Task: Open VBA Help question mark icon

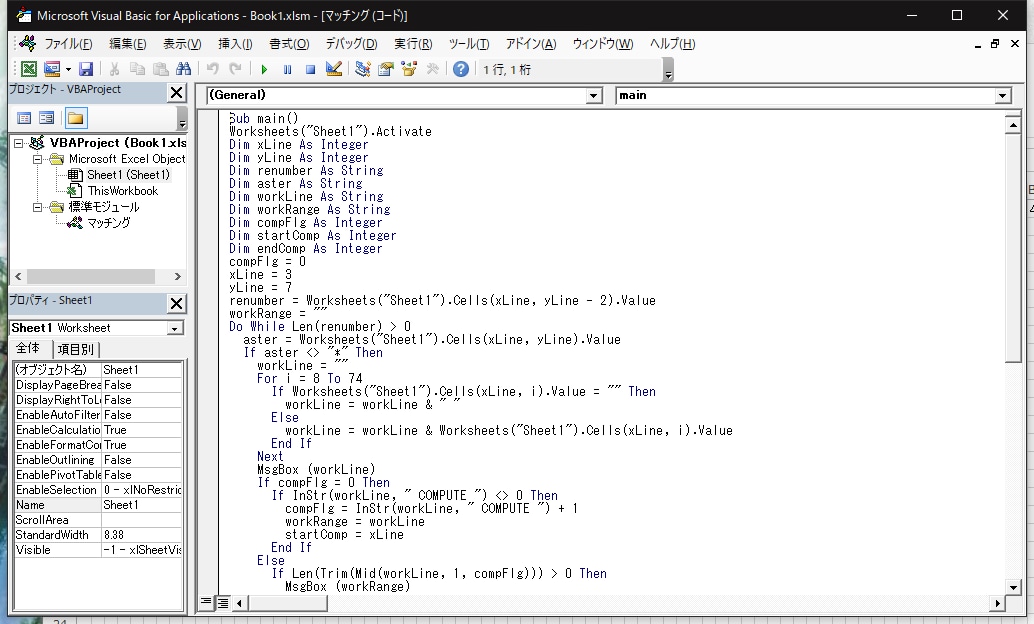Action: tap(461, 69)
